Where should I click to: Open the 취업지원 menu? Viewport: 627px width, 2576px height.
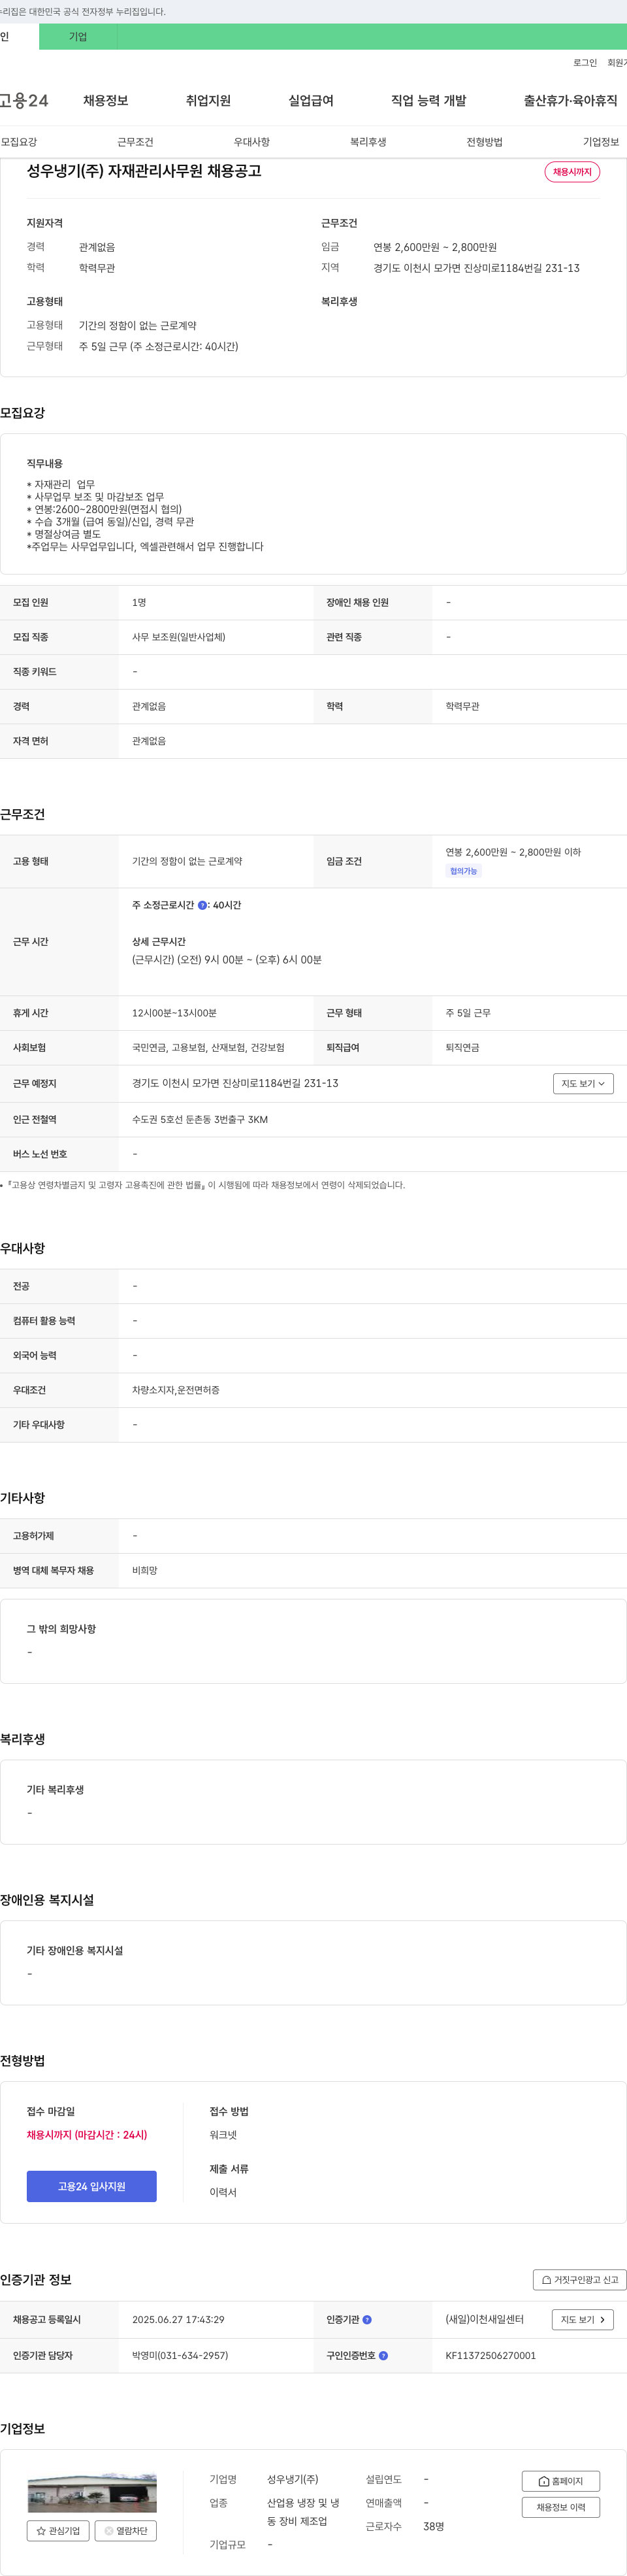tap(208, 101)
